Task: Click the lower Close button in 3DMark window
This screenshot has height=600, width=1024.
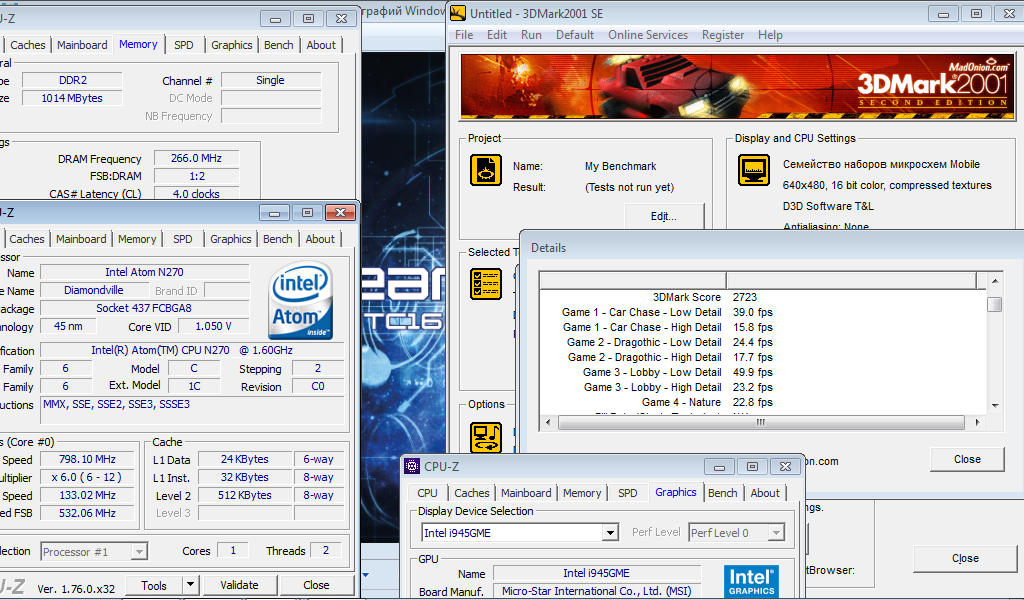Action: [965, 558]
